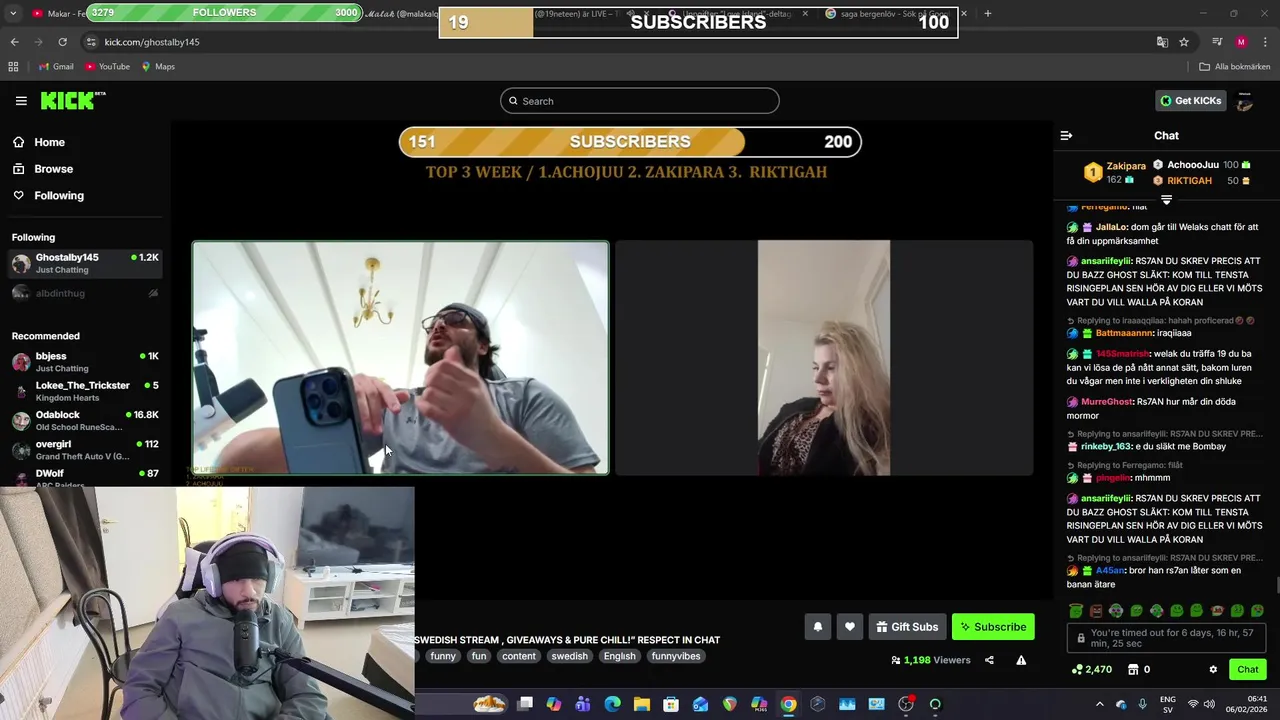Open recommended channel bbjess
This screenshot has height=720, width=1280.
[85, 362]
